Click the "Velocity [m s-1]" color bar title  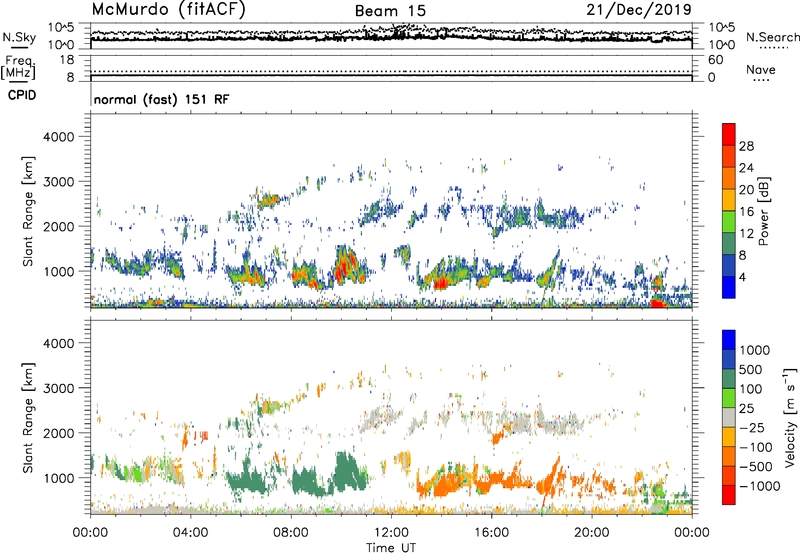pos(790,417)
